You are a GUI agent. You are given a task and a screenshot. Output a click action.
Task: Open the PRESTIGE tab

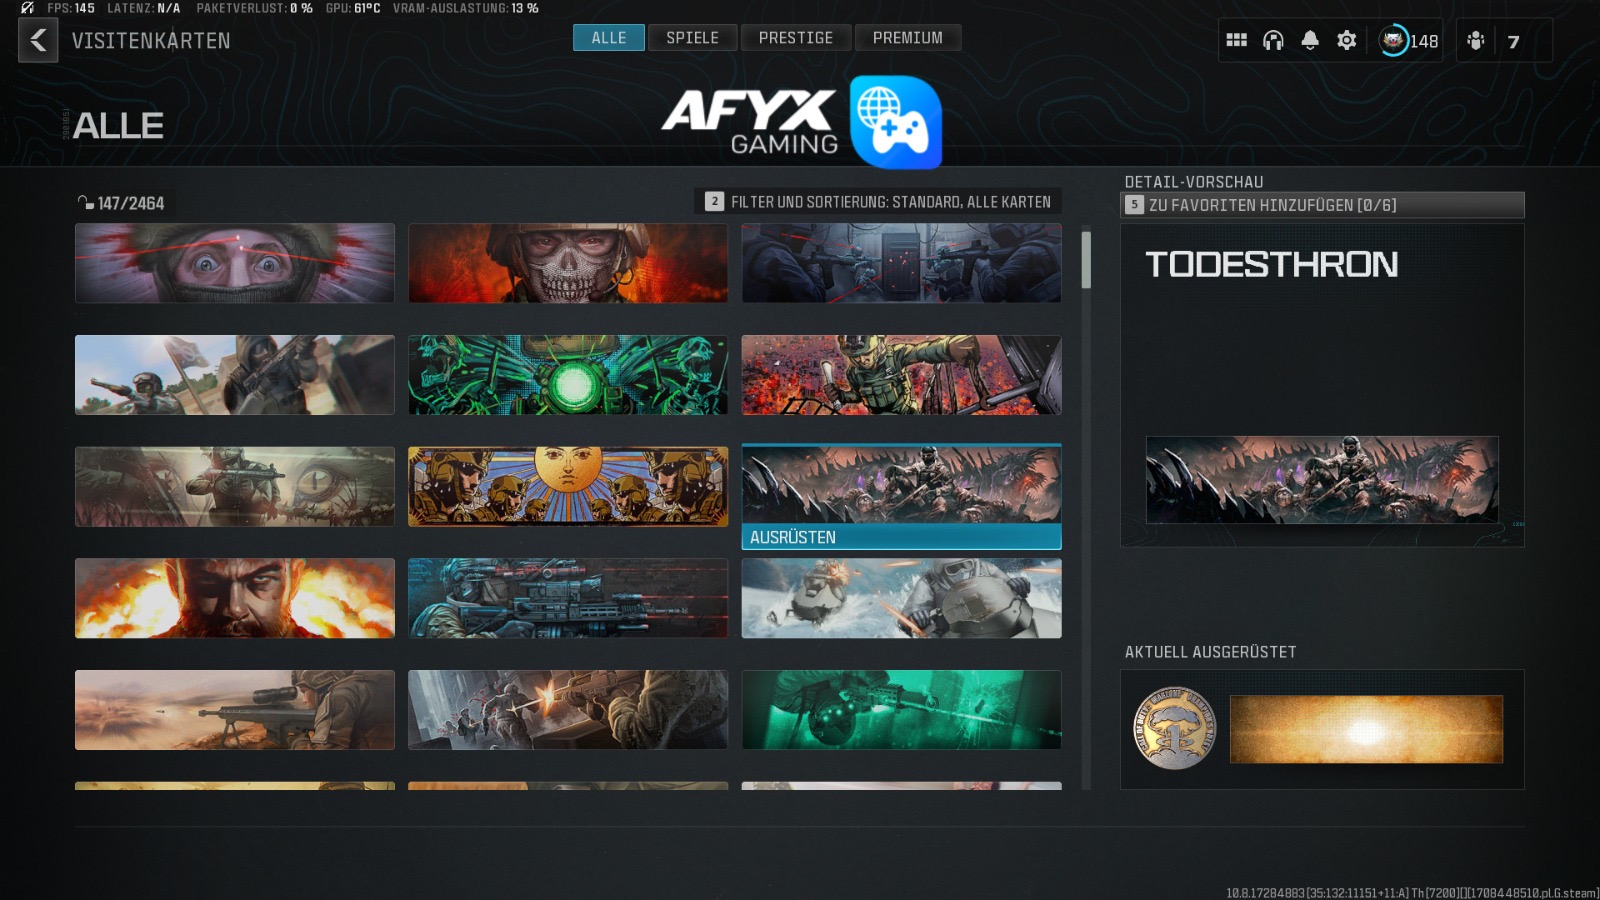(x=795, y=38)
